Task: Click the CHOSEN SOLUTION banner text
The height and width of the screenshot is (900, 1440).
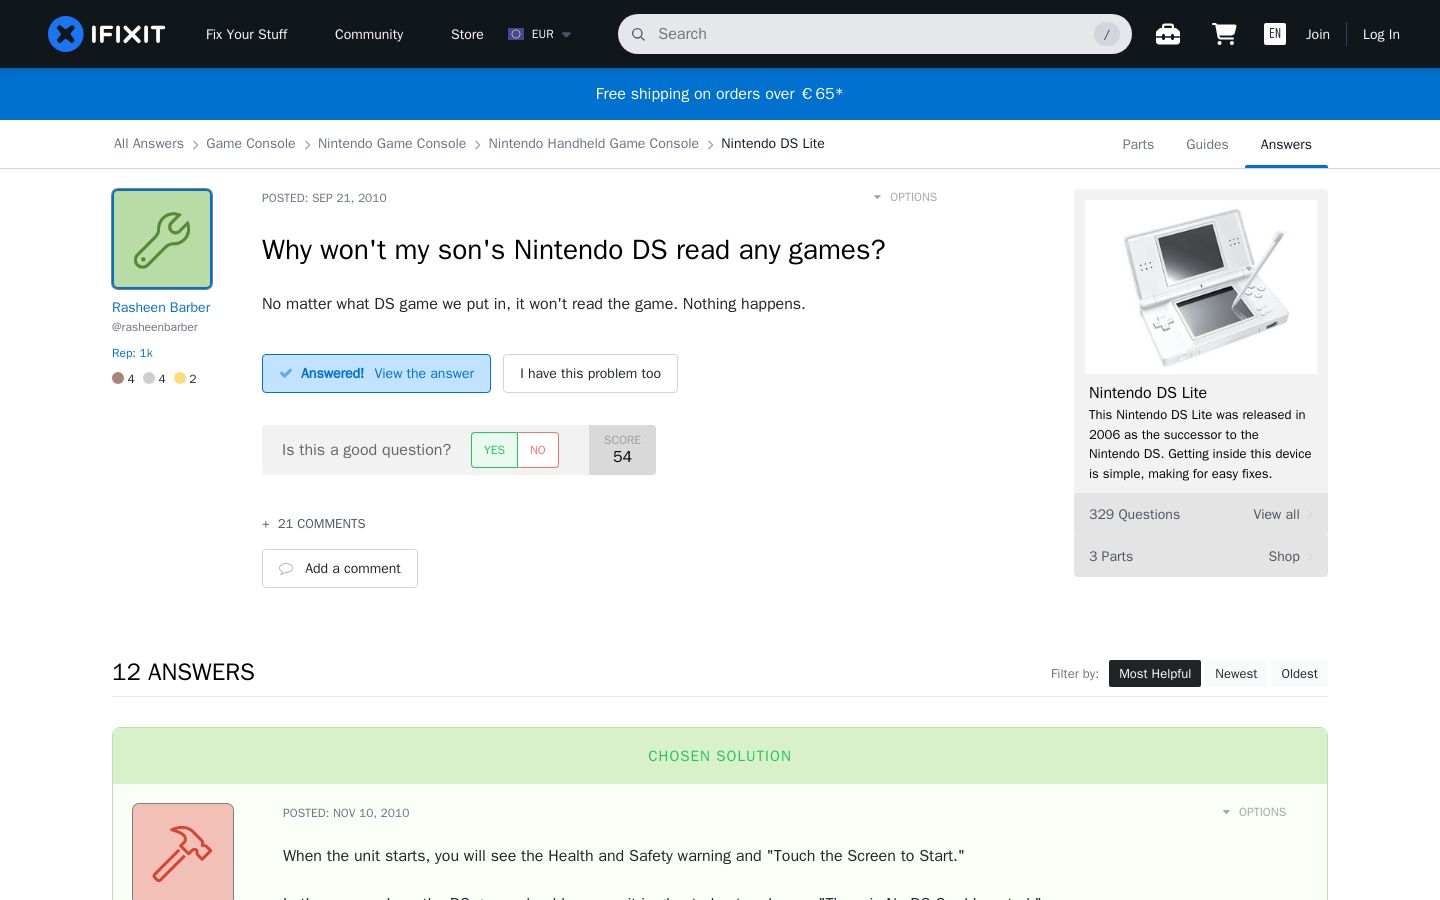Action: [x=720, y=756]
